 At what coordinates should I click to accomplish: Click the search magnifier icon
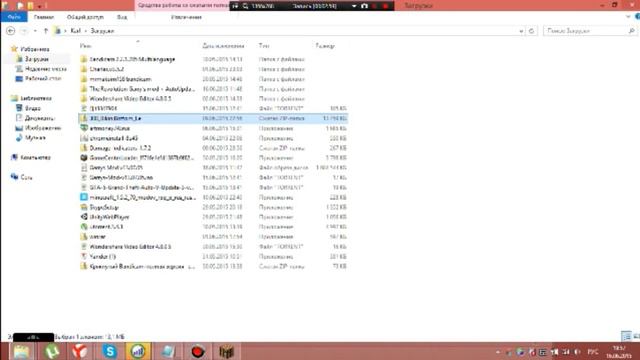[x=631, y=31]
